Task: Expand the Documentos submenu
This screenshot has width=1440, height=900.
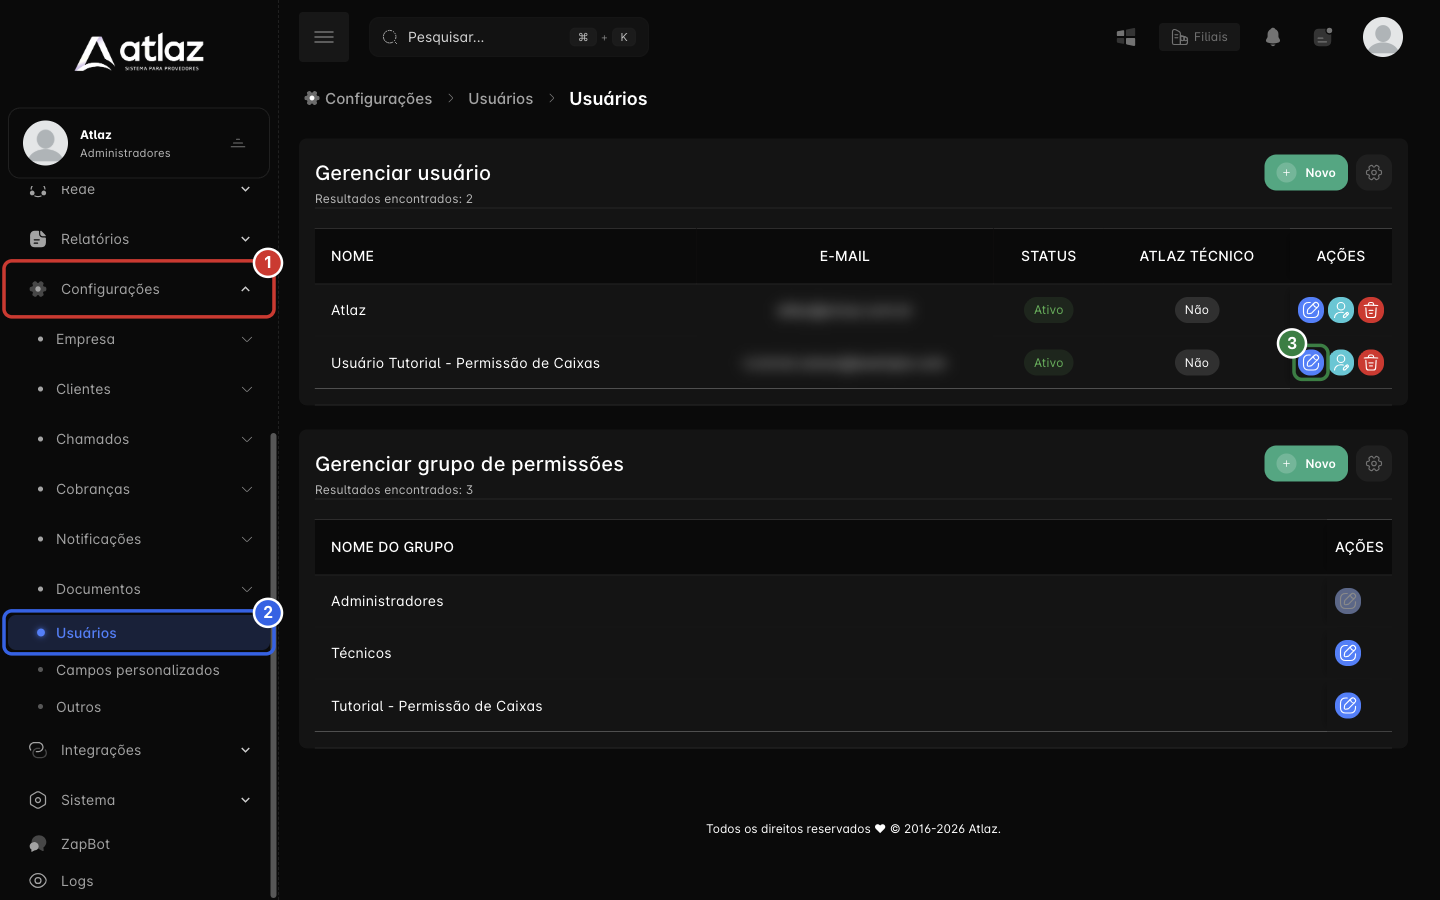Action: pyautogui.click(x=139, y=589)
